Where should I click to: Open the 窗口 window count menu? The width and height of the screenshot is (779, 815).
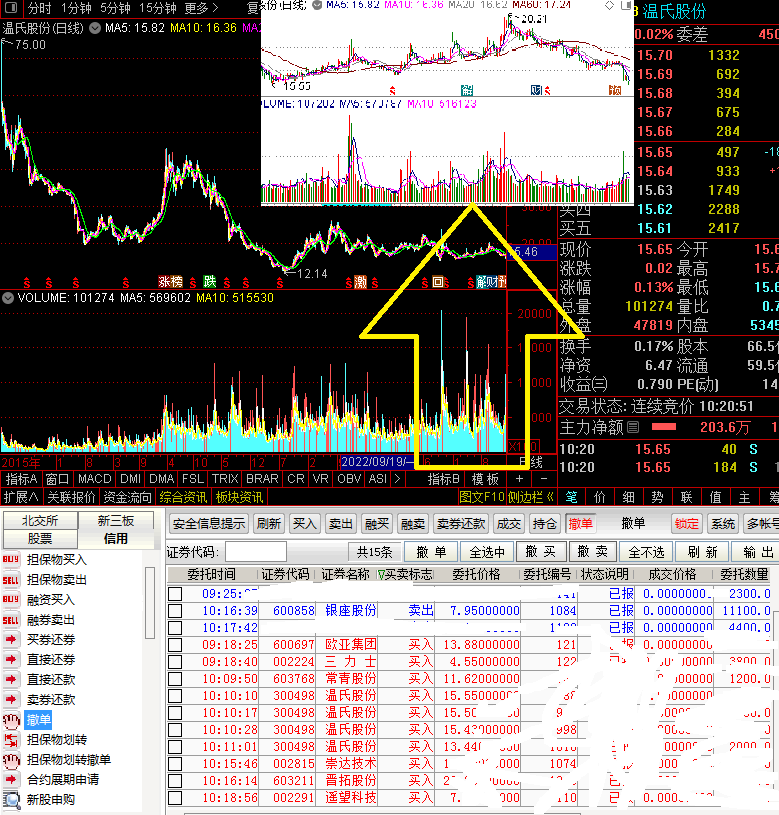[57, 479]
